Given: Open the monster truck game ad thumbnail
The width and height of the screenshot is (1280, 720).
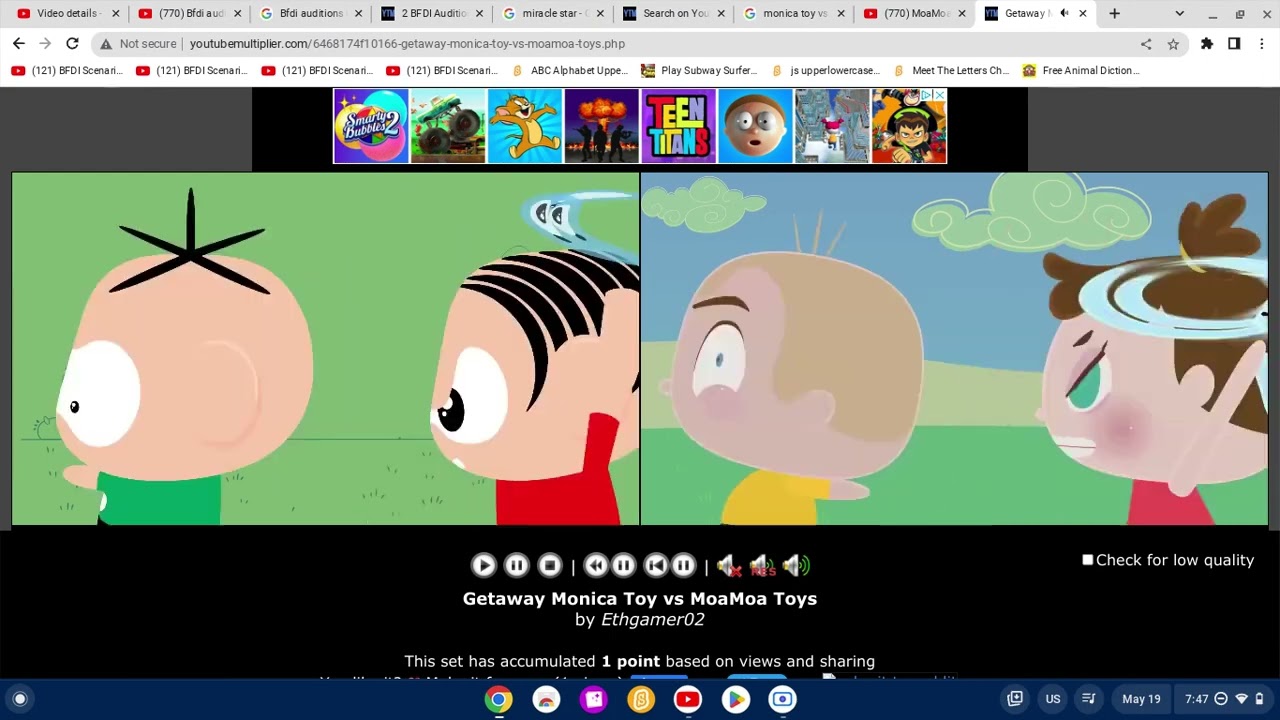Looking at the screenshot, I should (448, 126).
